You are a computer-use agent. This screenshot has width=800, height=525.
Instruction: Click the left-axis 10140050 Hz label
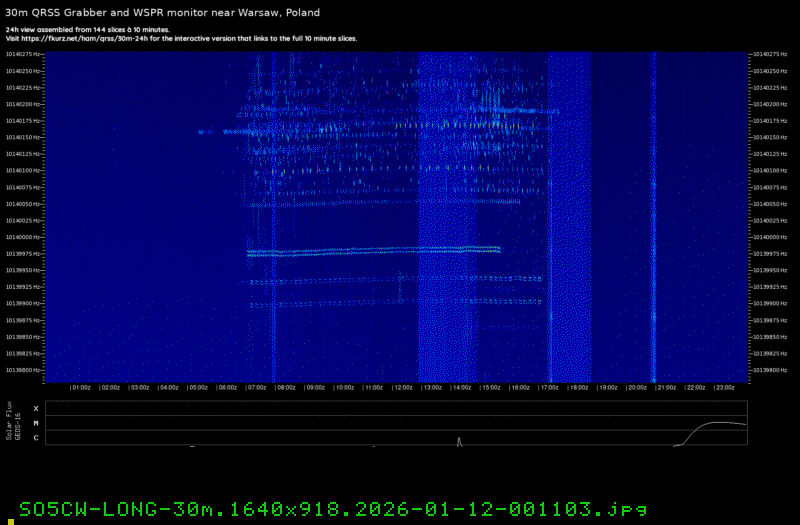point(22,204)
